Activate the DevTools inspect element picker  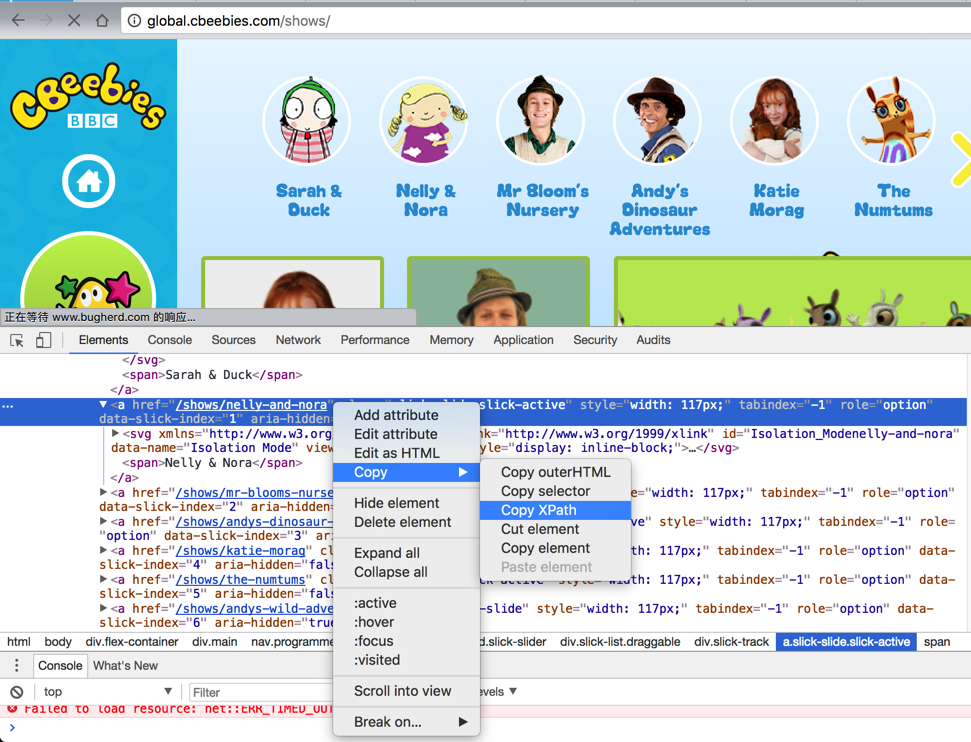(x=17, y=340)
